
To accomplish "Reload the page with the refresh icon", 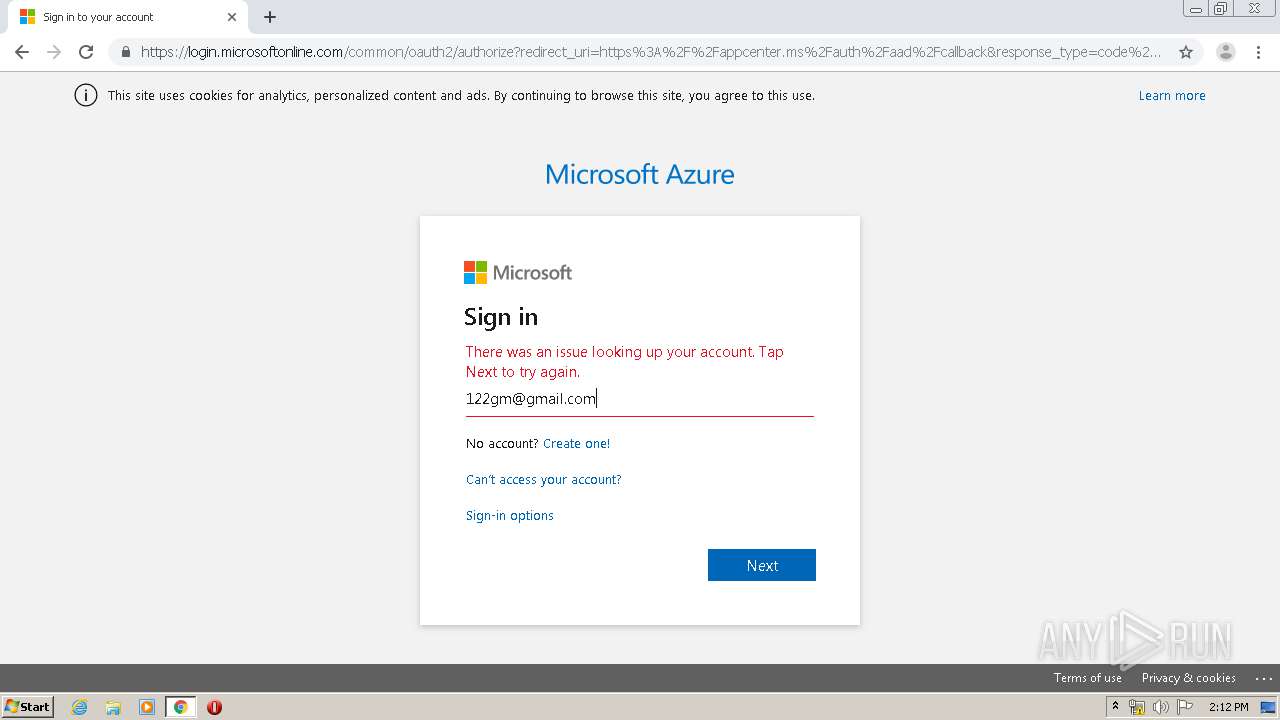I will tap(86, 52).
